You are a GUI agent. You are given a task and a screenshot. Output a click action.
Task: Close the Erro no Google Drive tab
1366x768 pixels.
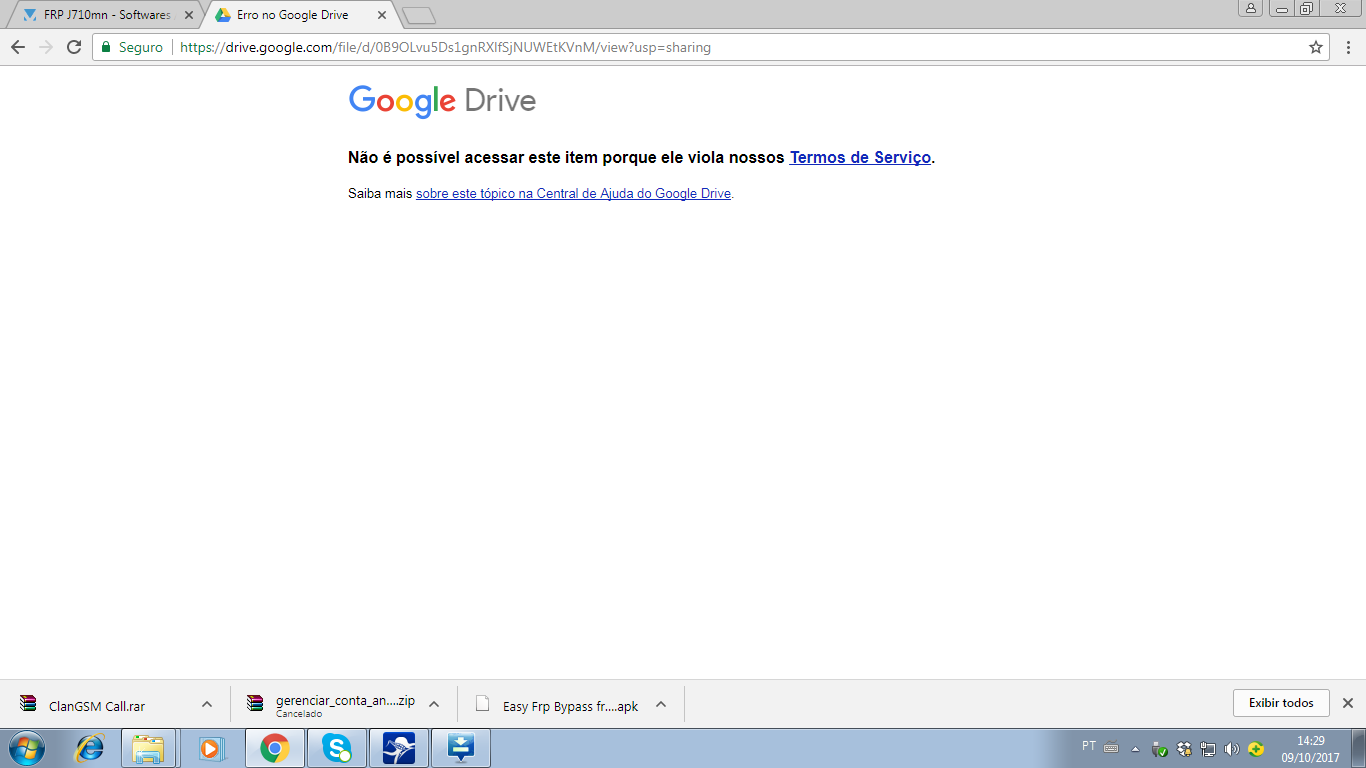(382, 15)
